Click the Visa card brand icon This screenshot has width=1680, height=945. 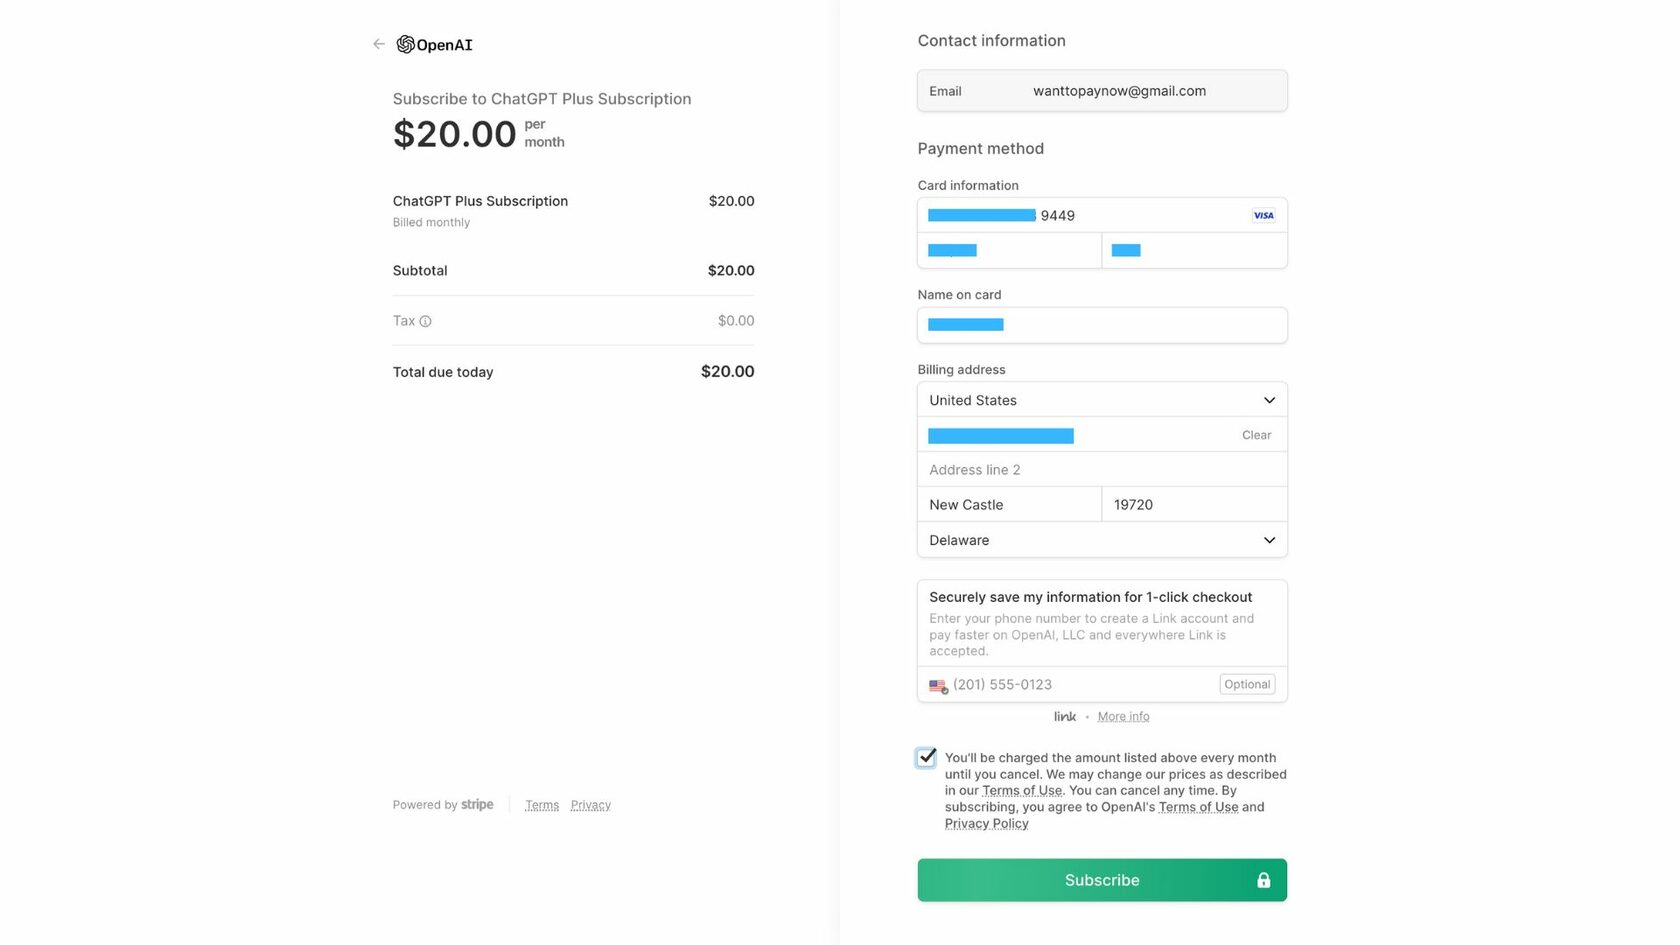(1264, 215)
